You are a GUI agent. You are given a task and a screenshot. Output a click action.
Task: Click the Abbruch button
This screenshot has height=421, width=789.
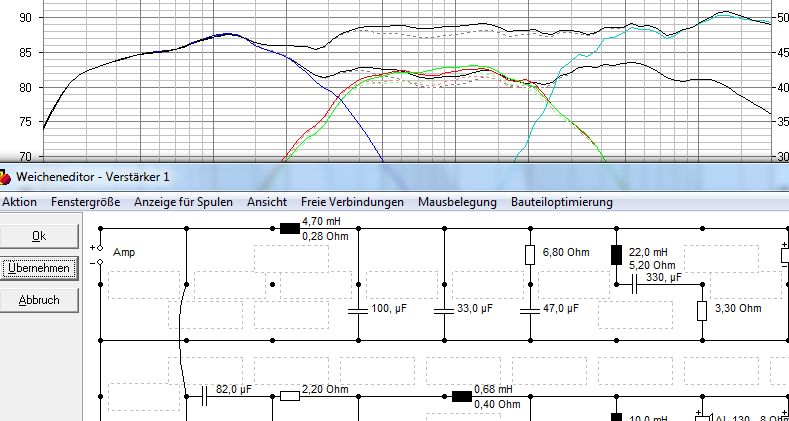point(39,300)
